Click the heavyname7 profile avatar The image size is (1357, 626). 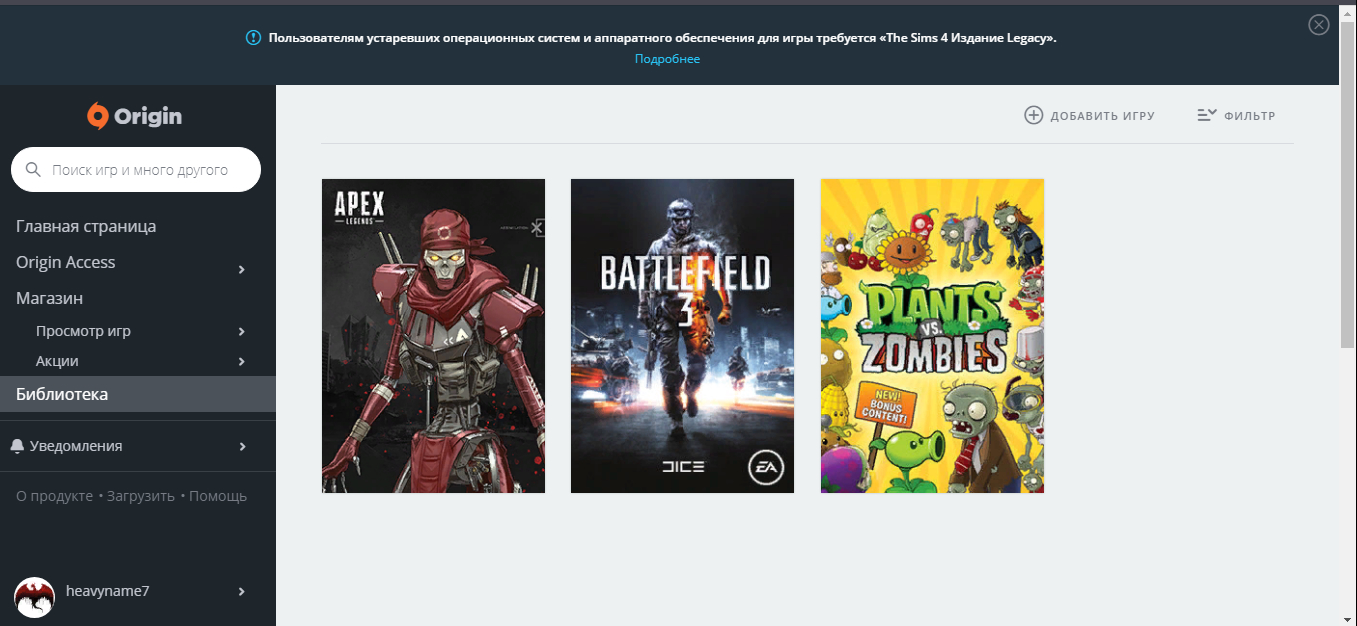(x=35, y=596)
